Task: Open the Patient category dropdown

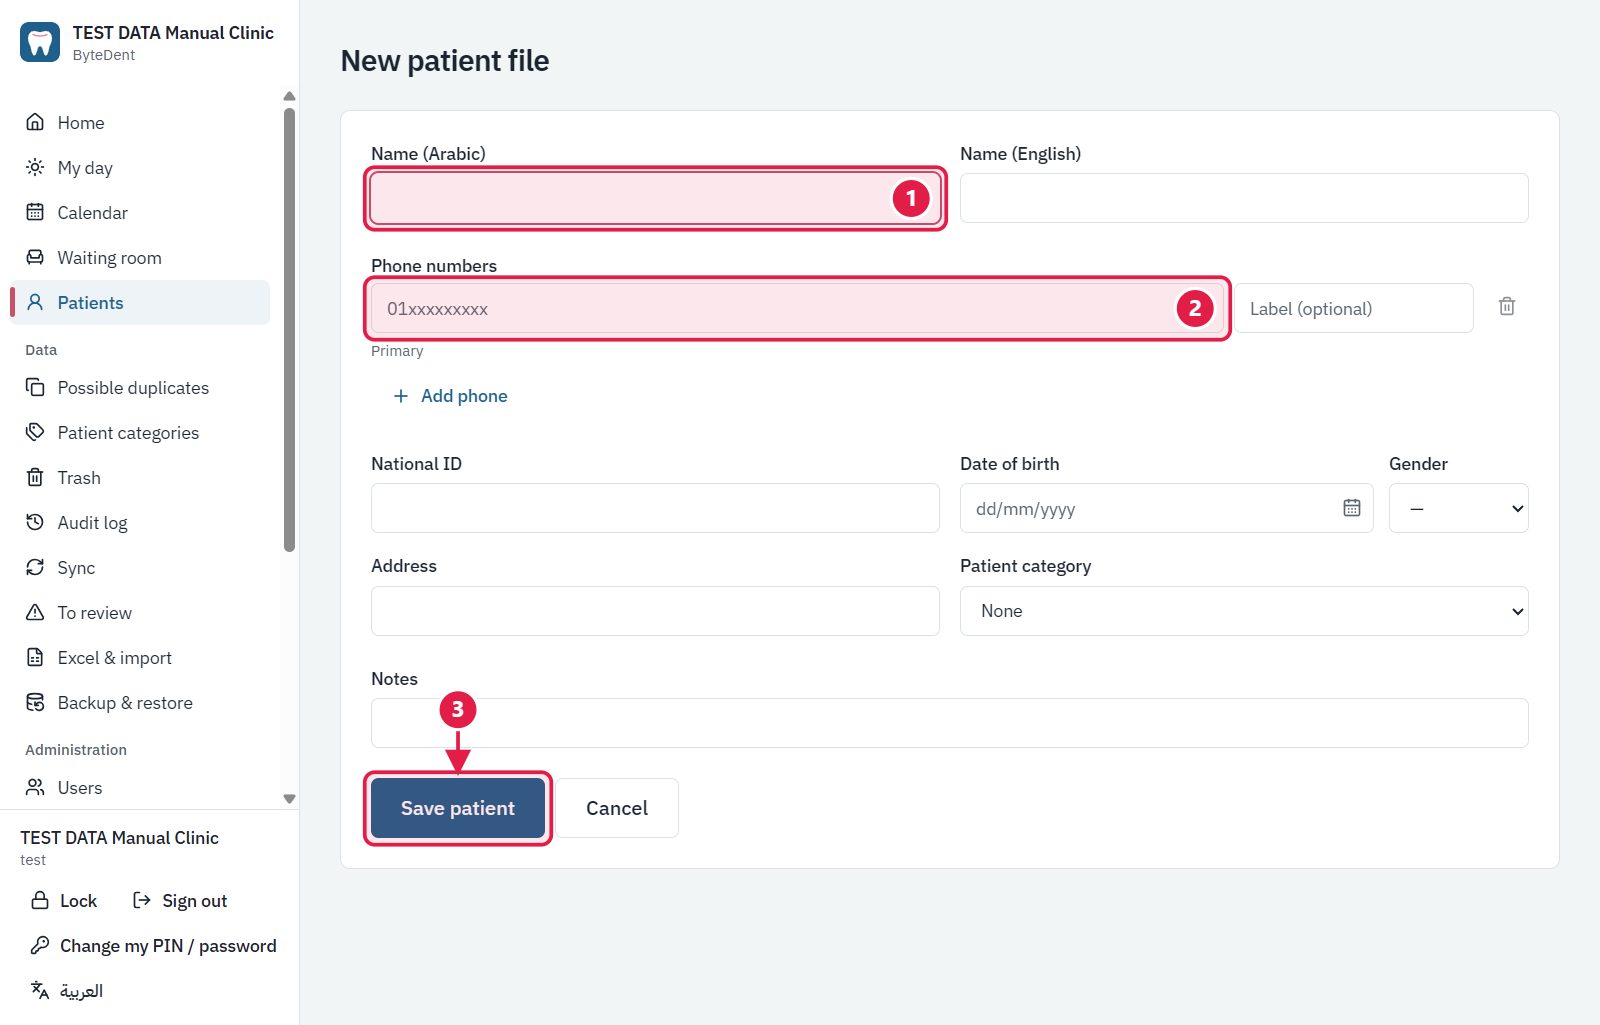Action: pos(1244,611)
